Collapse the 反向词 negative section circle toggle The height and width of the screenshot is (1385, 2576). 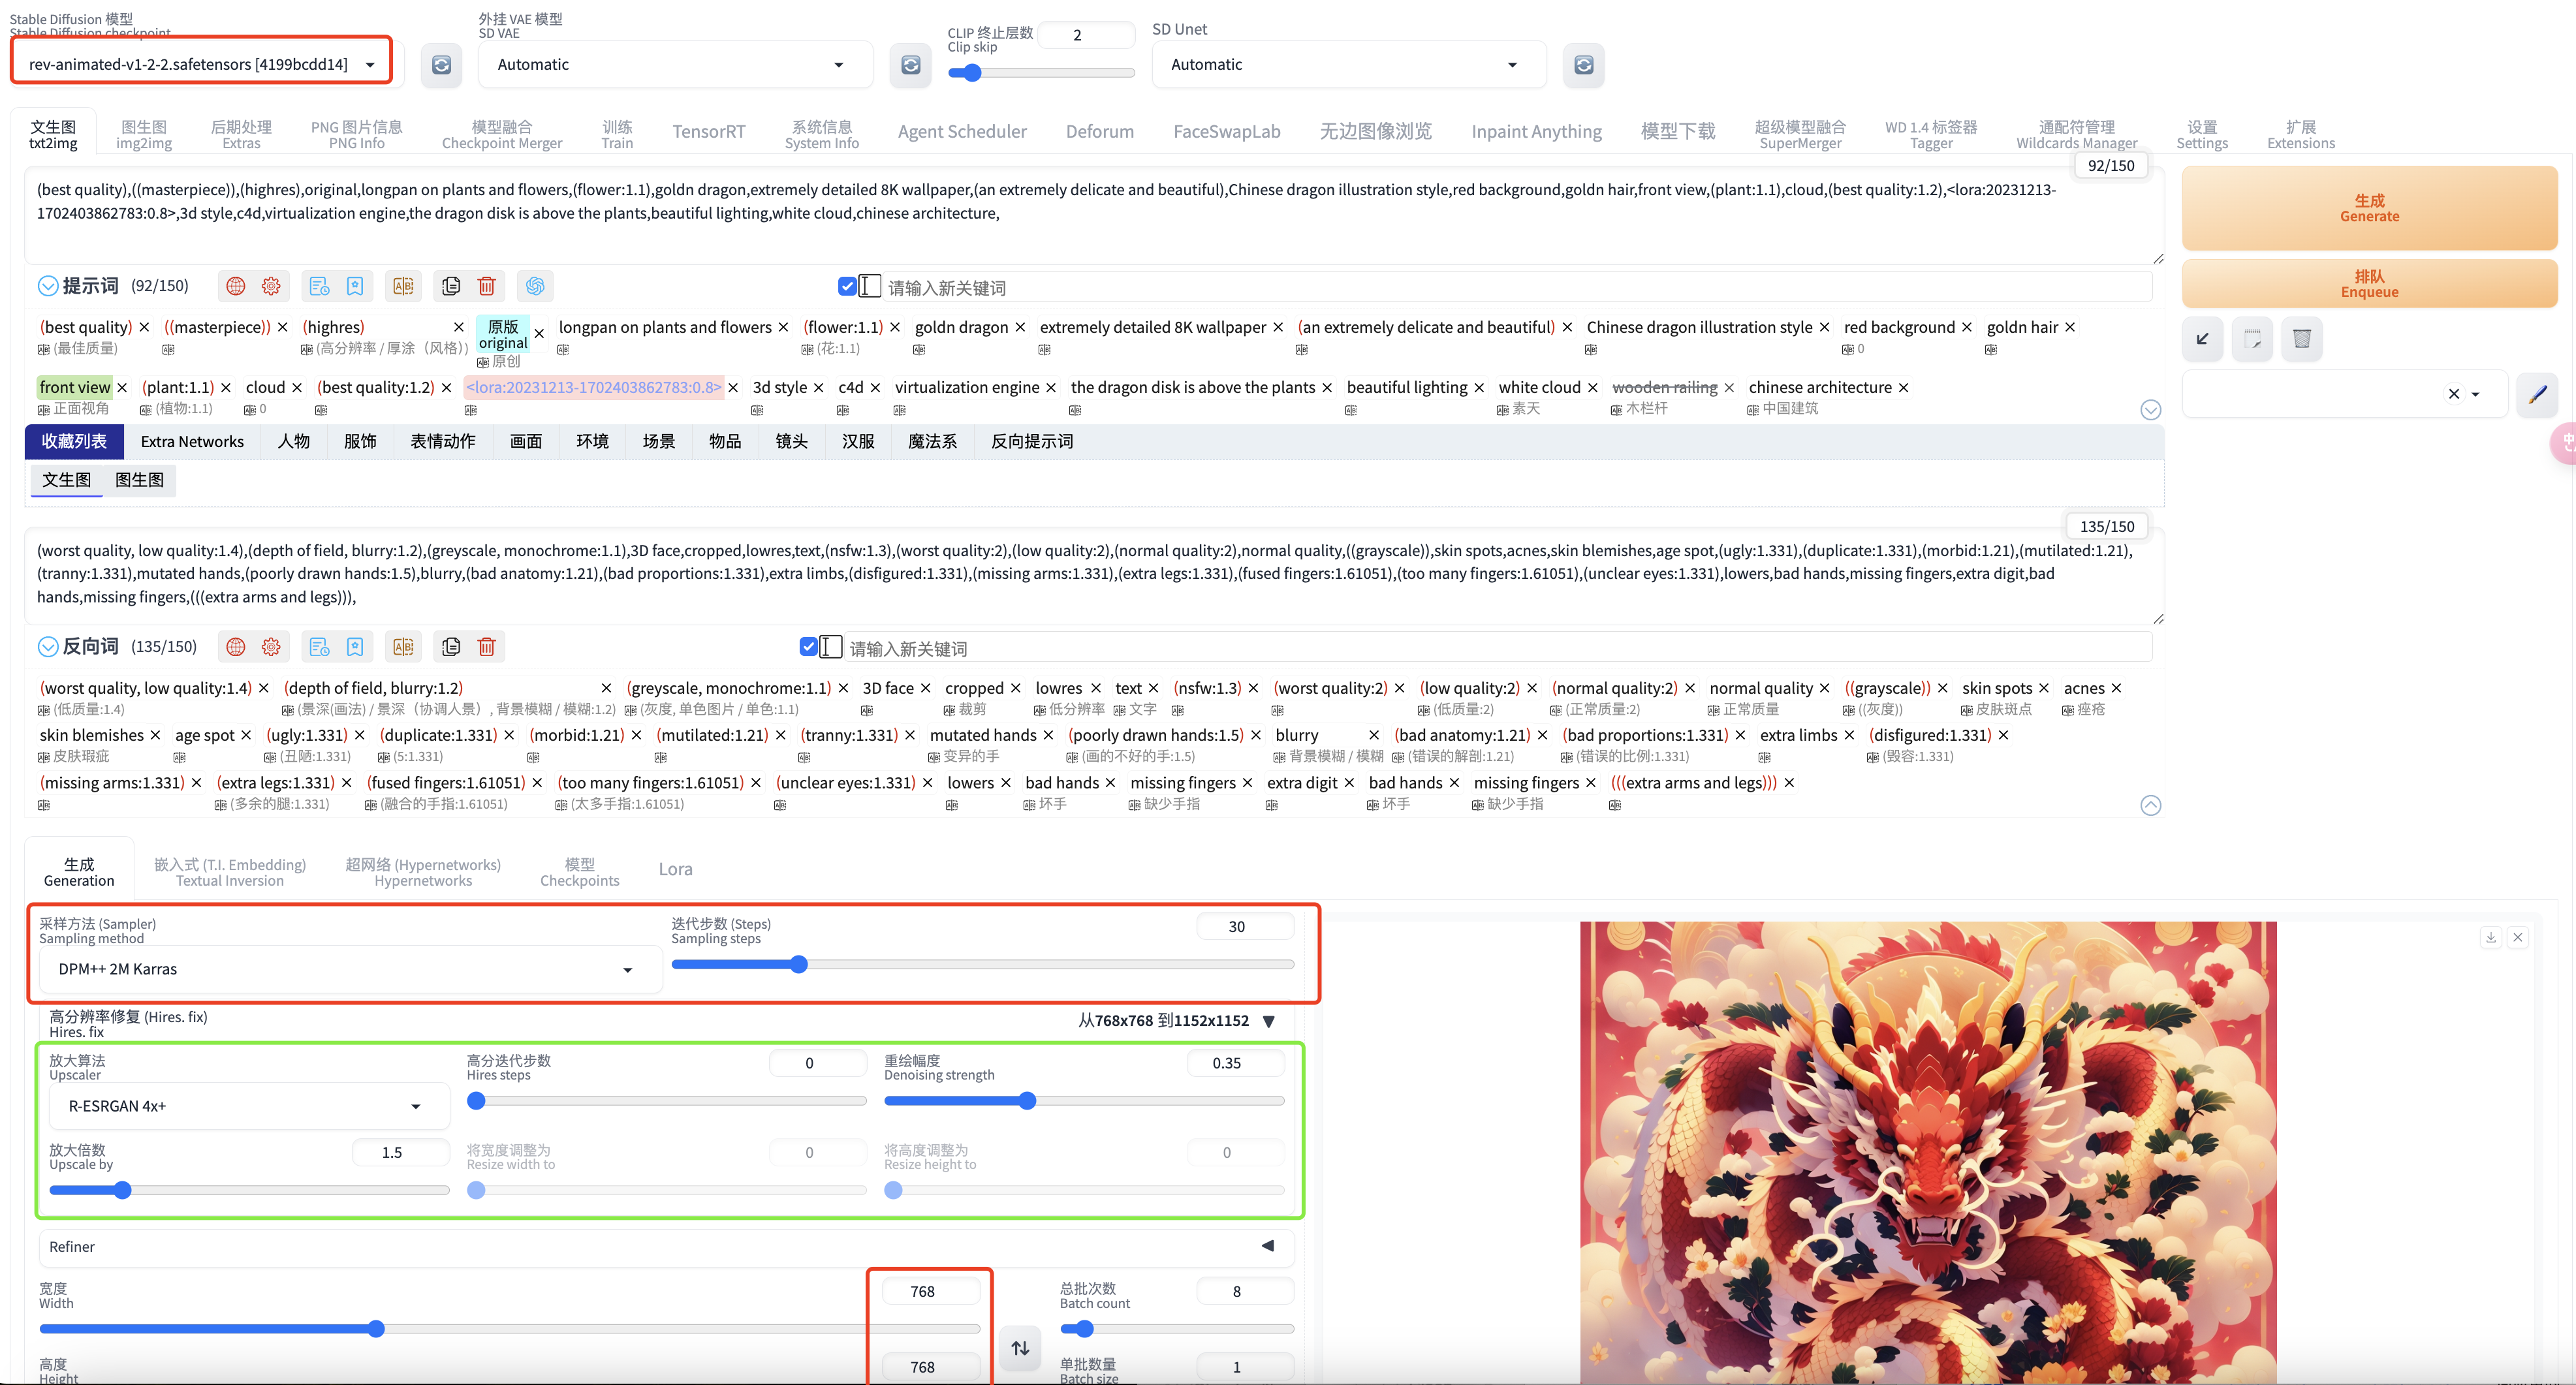tap(47, 647)
